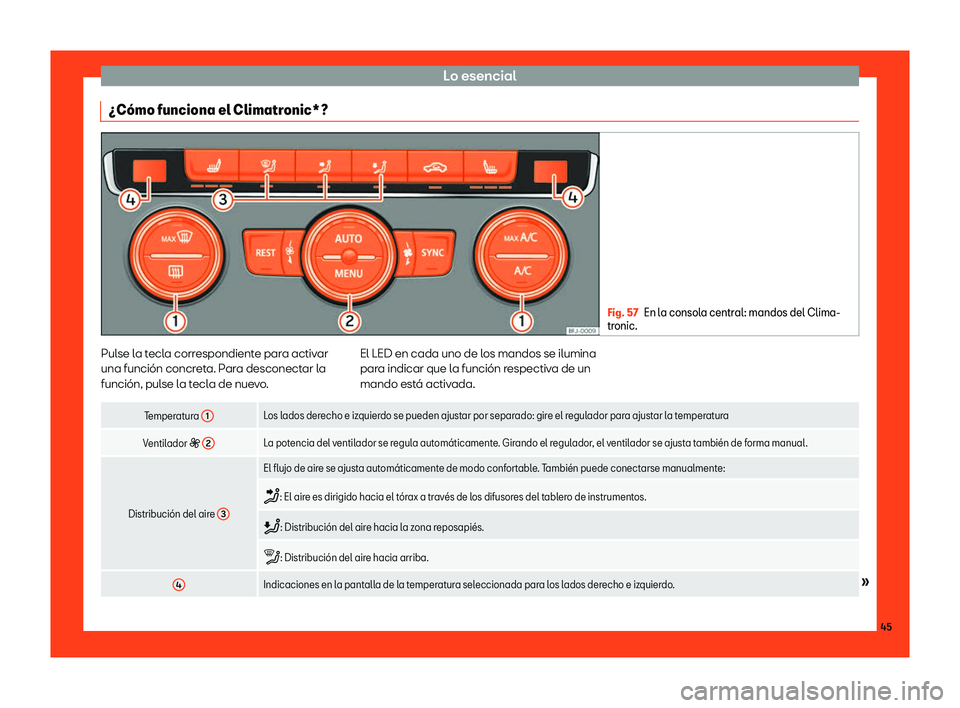
Task: Click the lower A/C label on the right knob
Action: (x=522, y=271)
